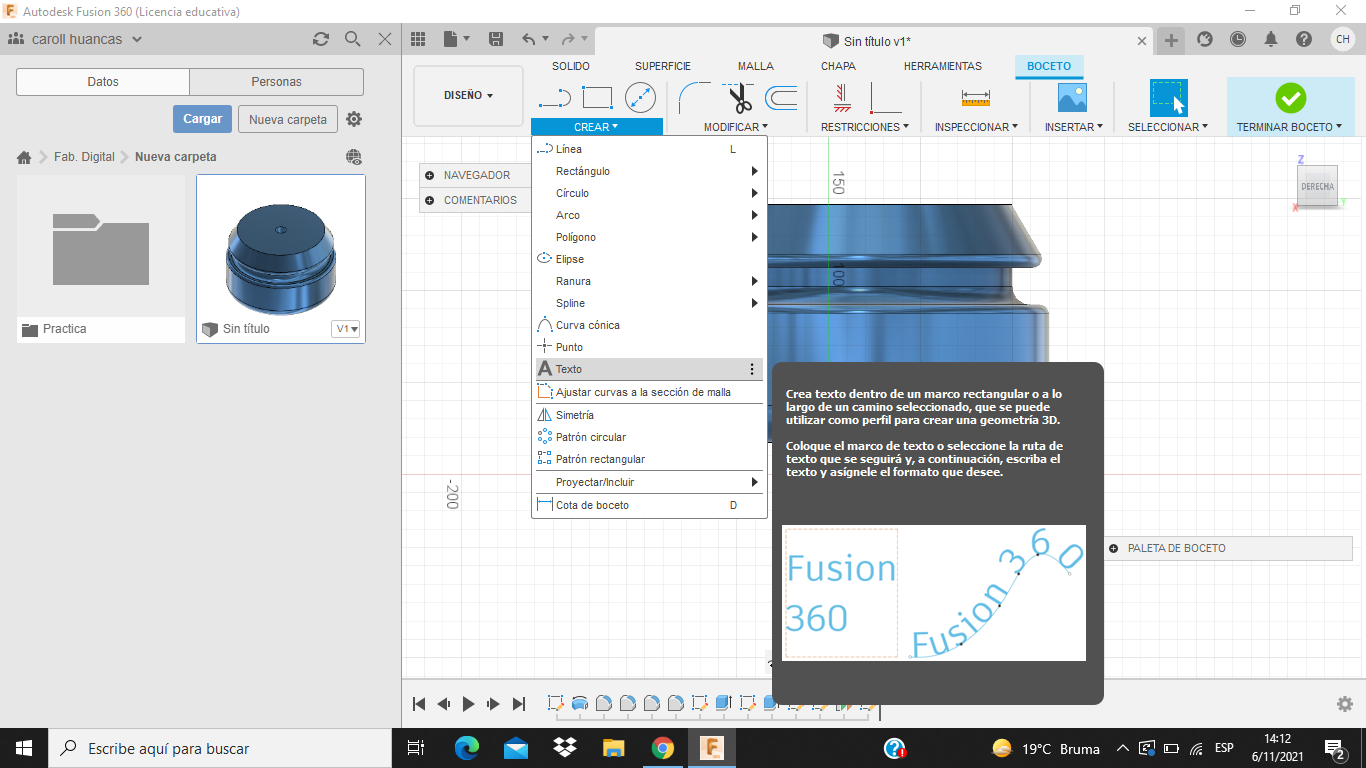Open the CH profile avatar
The height and width of the screenshot is (768, 1366).
point(1342,39)
